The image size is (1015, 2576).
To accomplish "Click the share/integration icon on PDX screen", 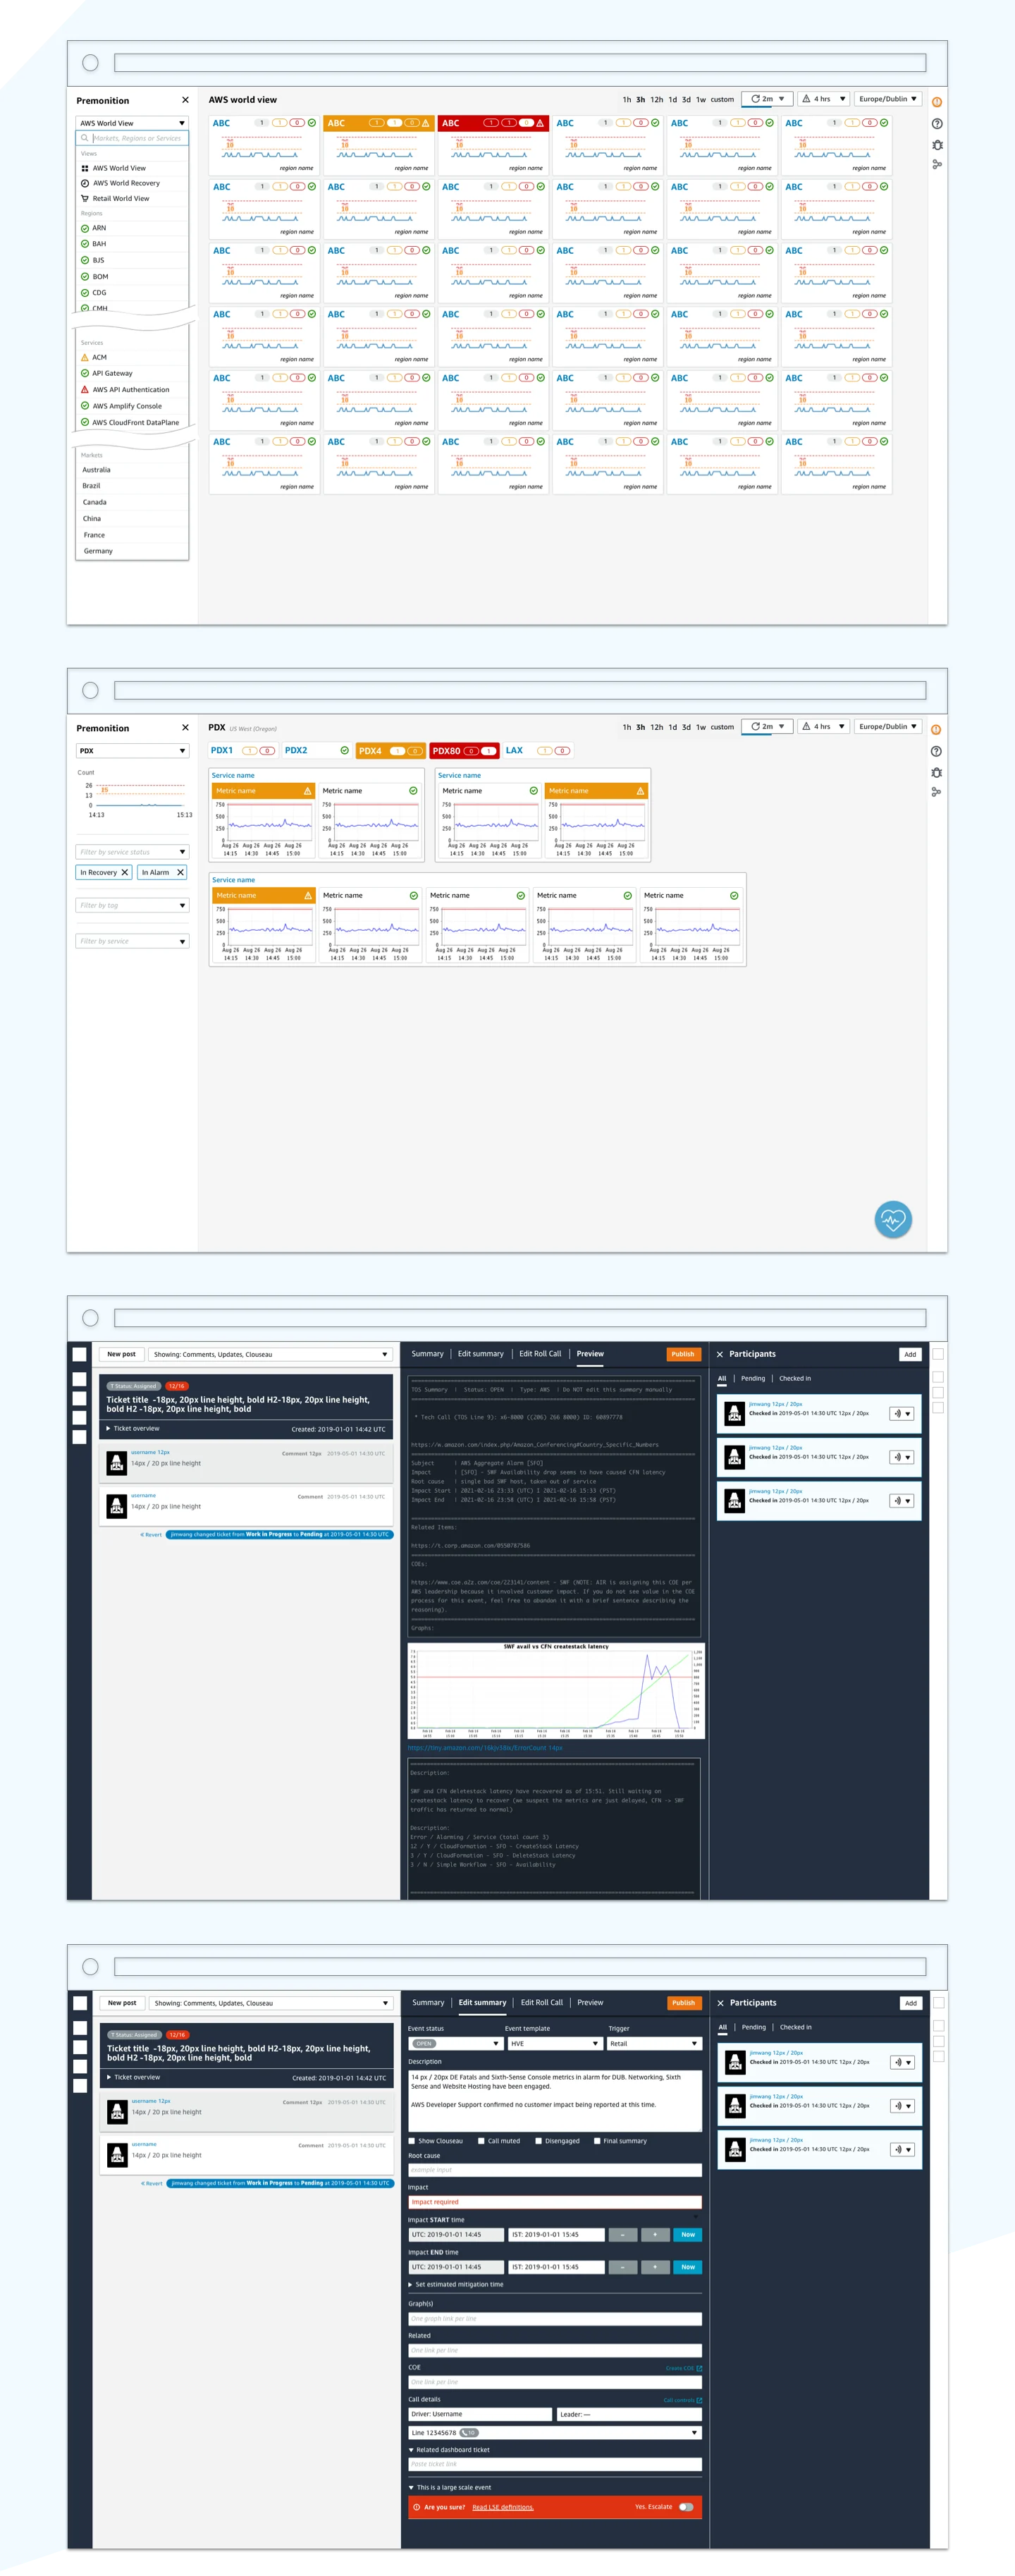I will 937,792.
